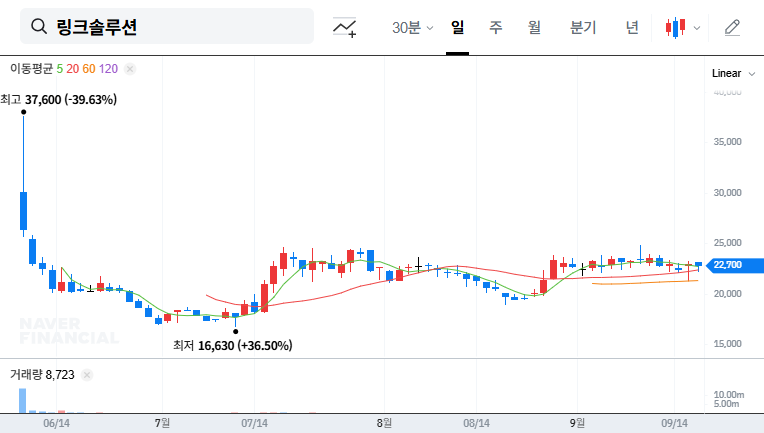Click the 이동평균 indicator label
The width and height of the screenshot is (764, 433).
pyautogui.click(x=31, y=69)
